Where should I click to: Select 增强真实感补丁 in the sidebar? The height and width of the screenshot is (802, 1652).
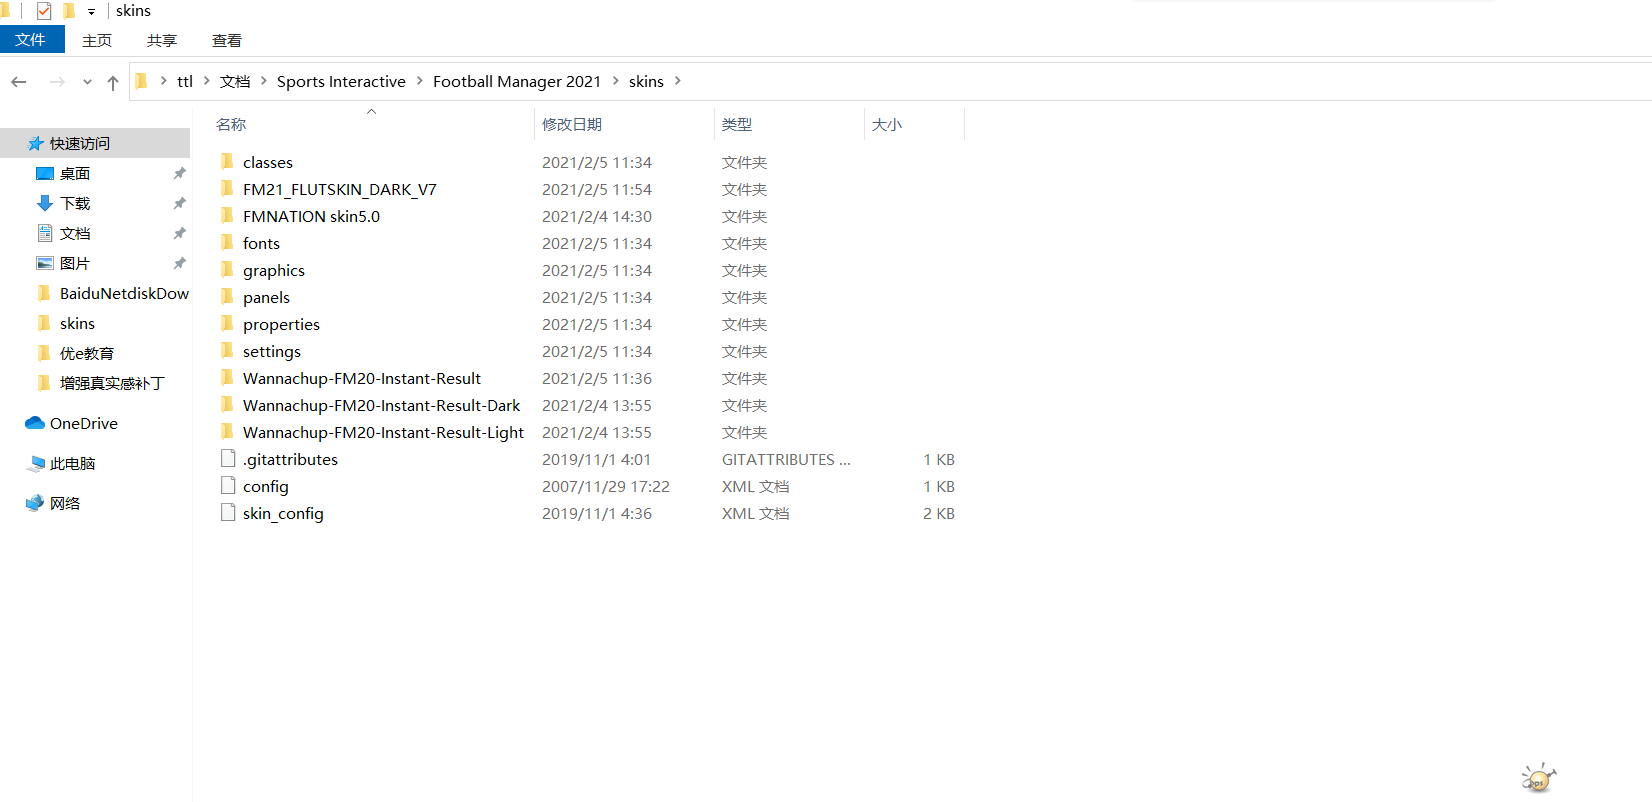111,383
